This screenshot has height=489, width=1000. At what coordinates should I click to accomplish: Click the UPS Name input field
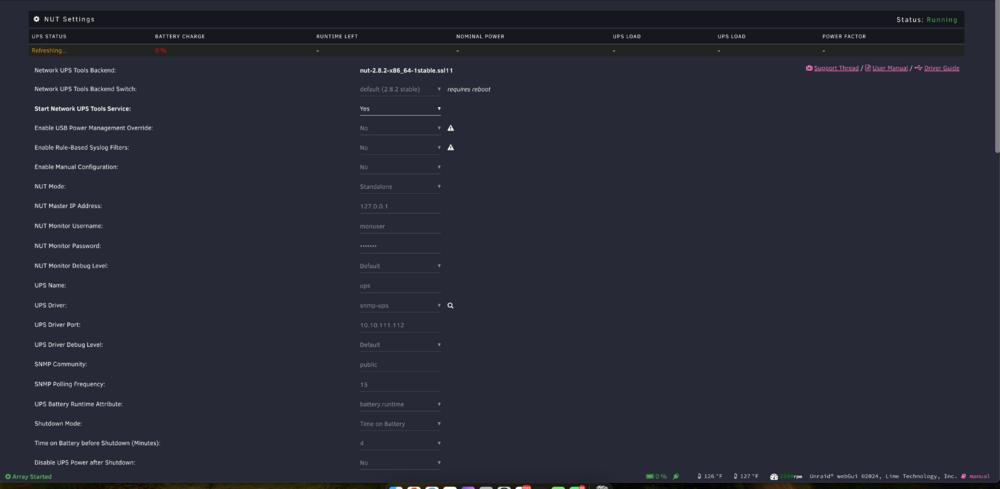pyautogui.click(x=400, y=286)
